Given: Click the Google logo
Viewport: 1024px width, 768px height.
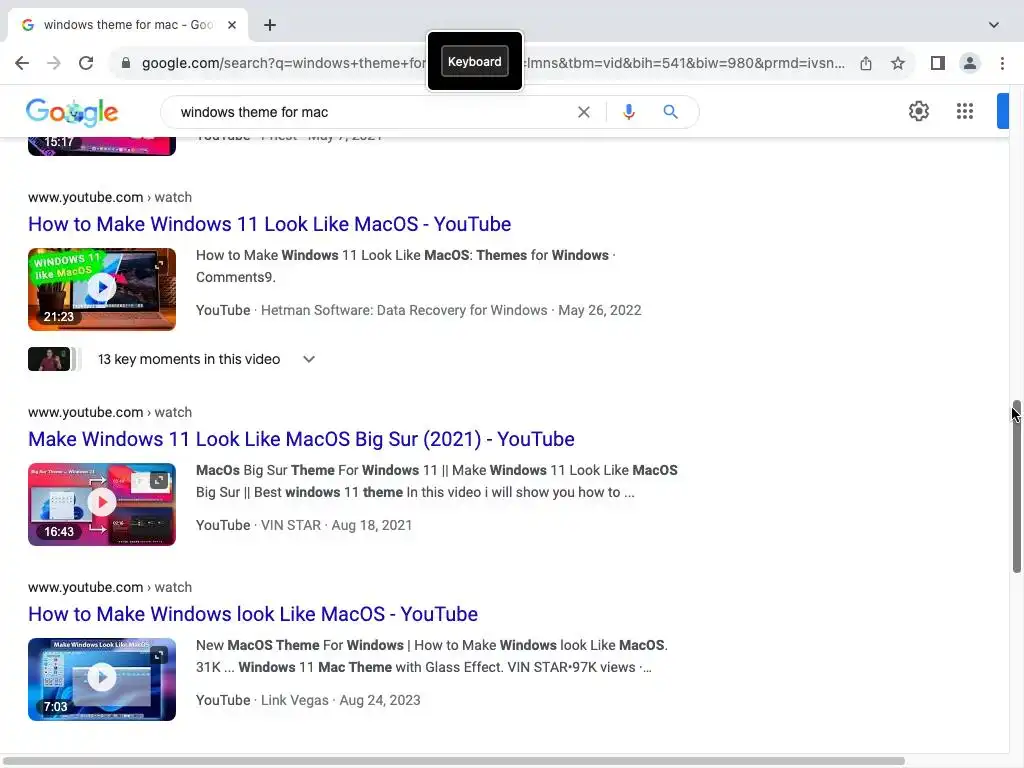Looking at the screenshot, I should 72,112.
